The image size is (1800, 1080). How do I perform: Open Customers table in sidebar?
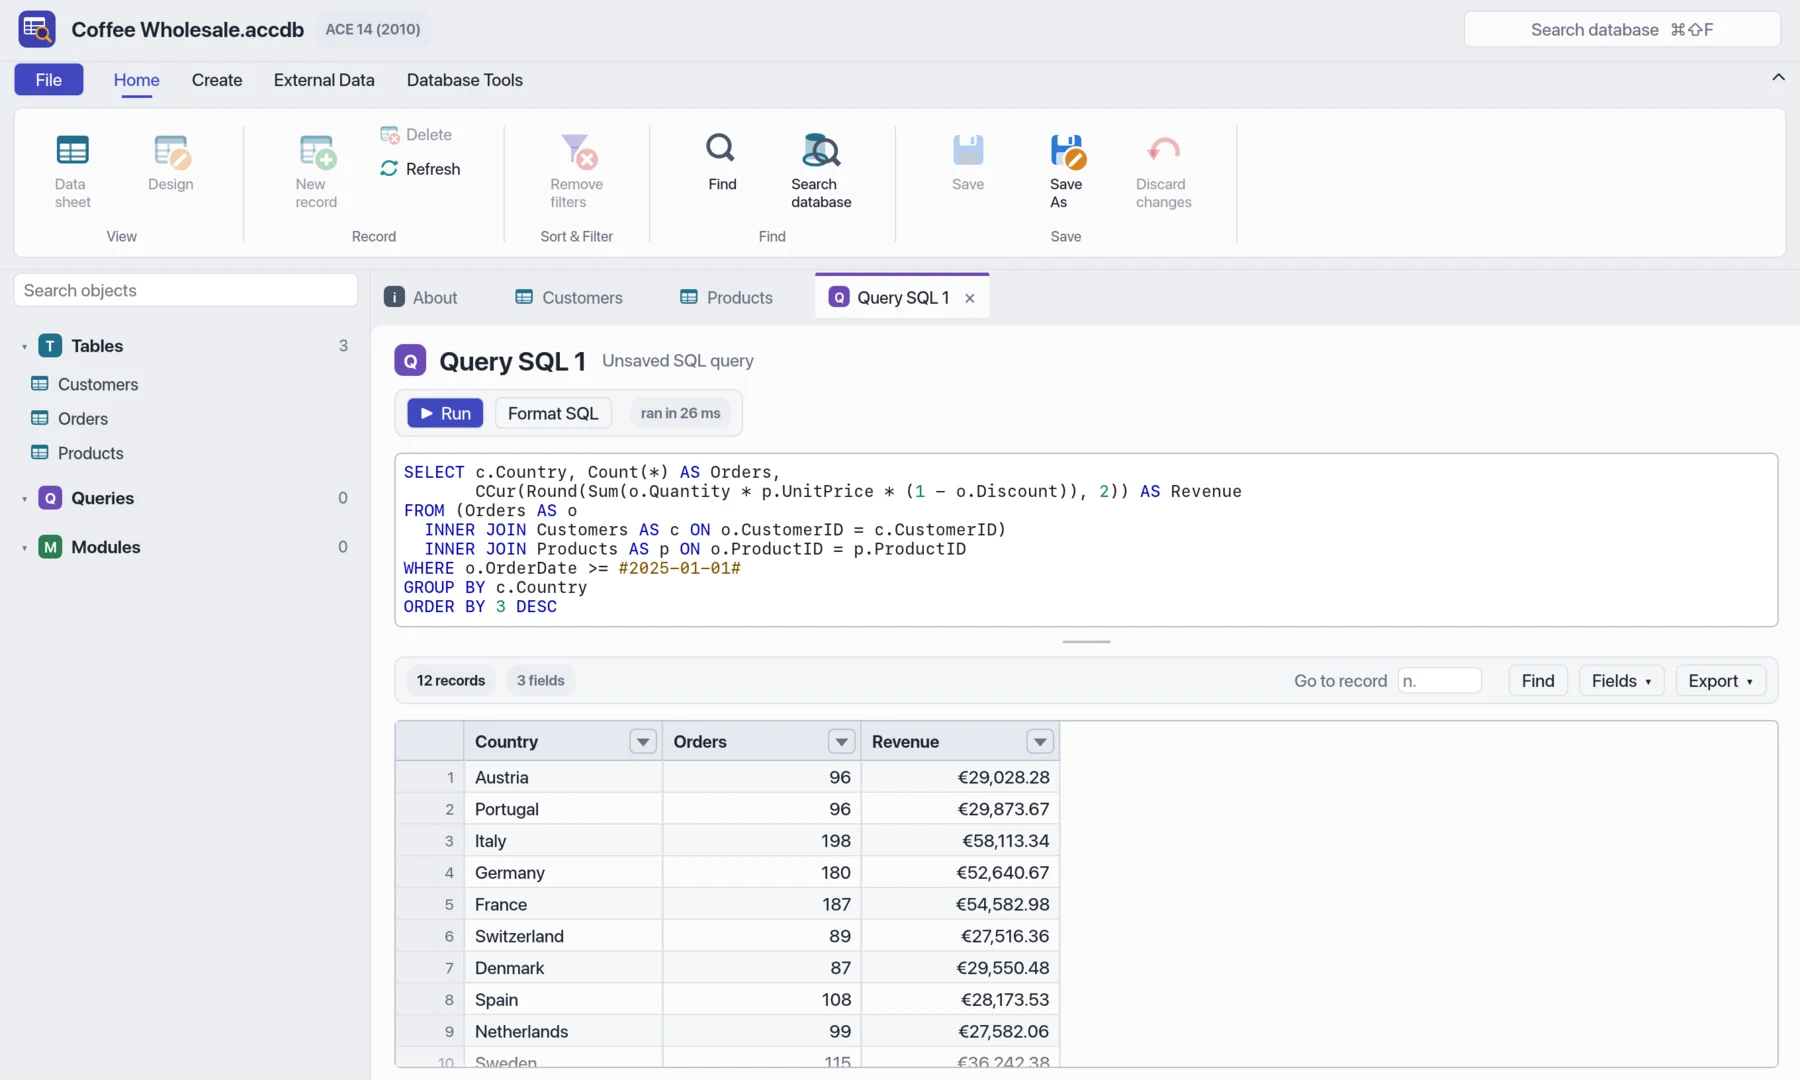tap(98, 385)
